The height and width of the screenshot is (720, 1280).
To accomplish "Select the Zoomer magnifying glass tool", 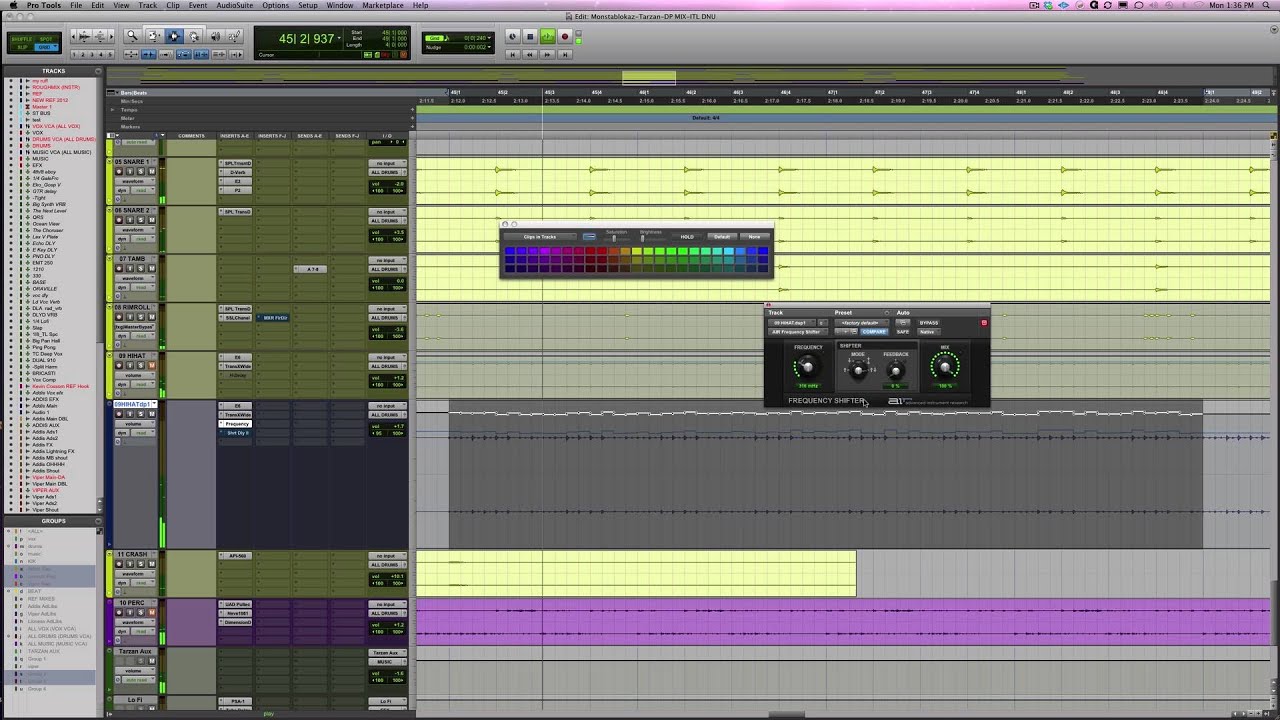I will click(132, 36).
